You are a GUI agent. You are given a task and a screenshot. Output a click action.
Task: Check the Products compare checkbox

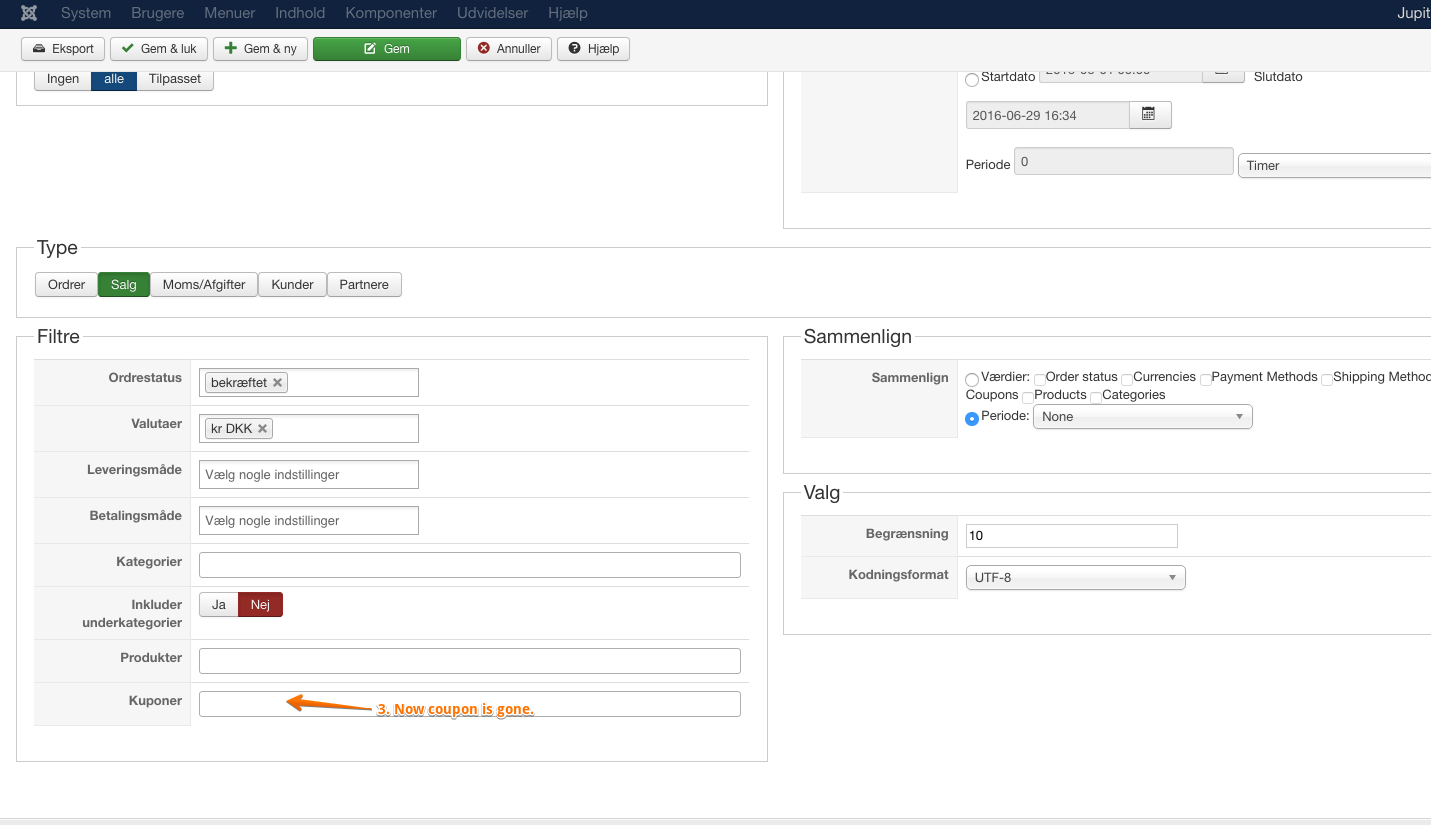click(x=1028, y=397)
